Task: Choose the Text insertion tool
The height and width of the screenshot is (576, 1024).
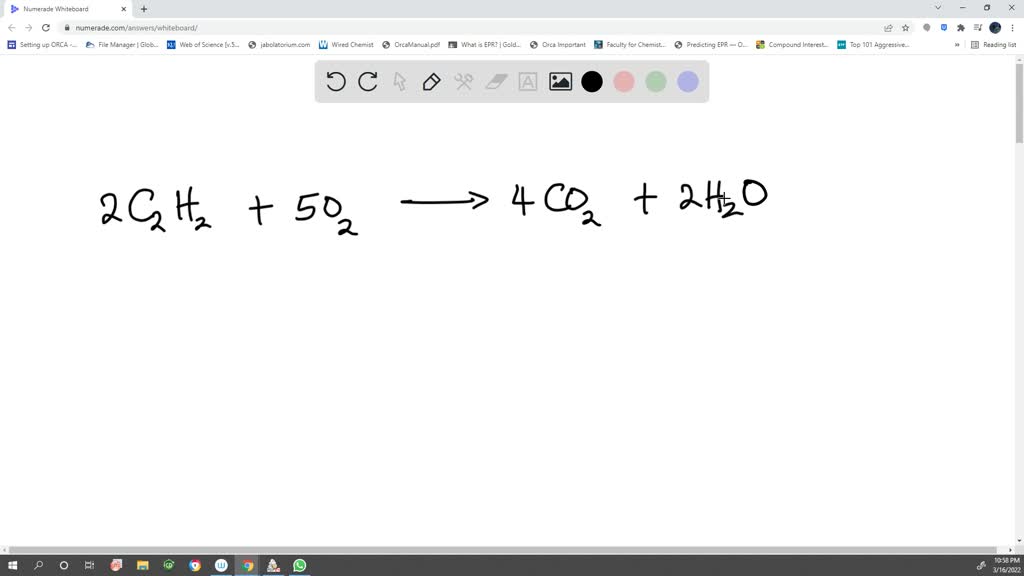Action: pos(527,82)
